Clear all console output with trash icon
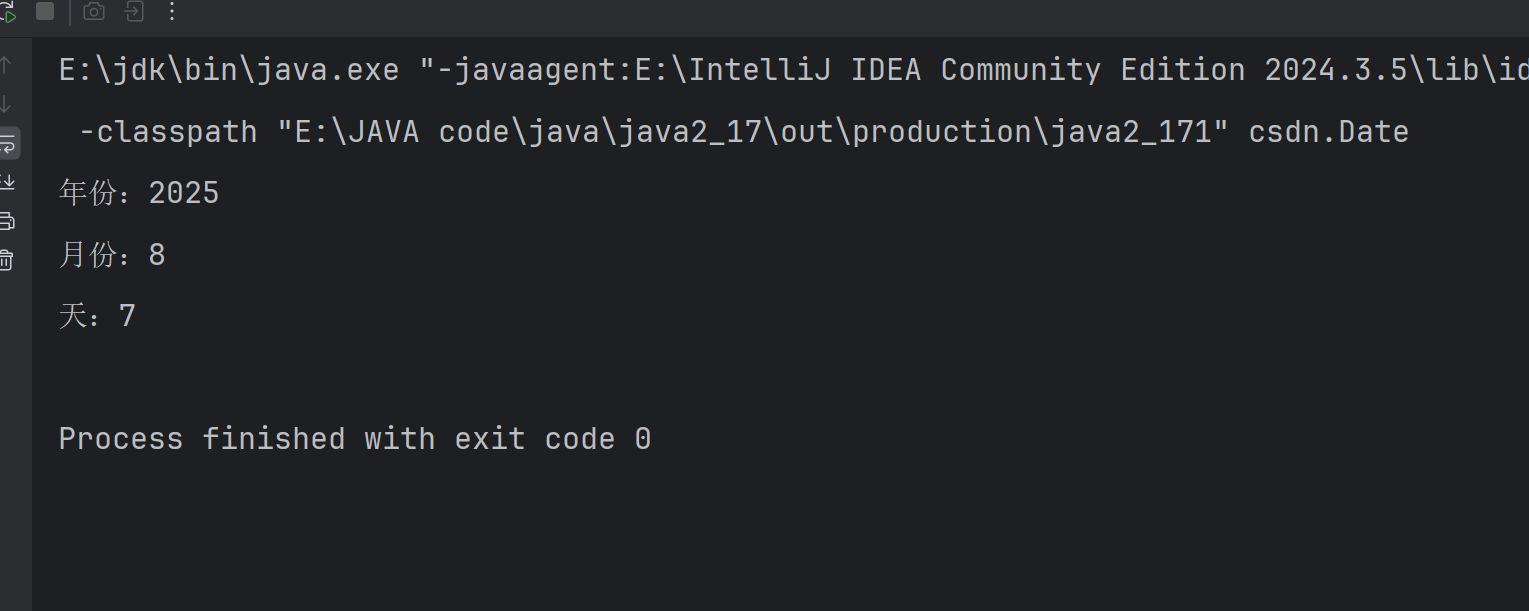Image resolution: width=1529 pixels, height=611 pixels. pyautogui.click(x=6, y=259)
